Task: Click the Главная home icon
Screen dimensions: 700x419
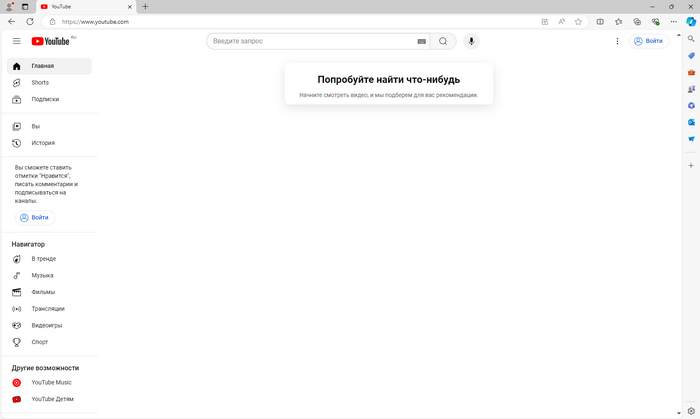Action: (17, 66)
